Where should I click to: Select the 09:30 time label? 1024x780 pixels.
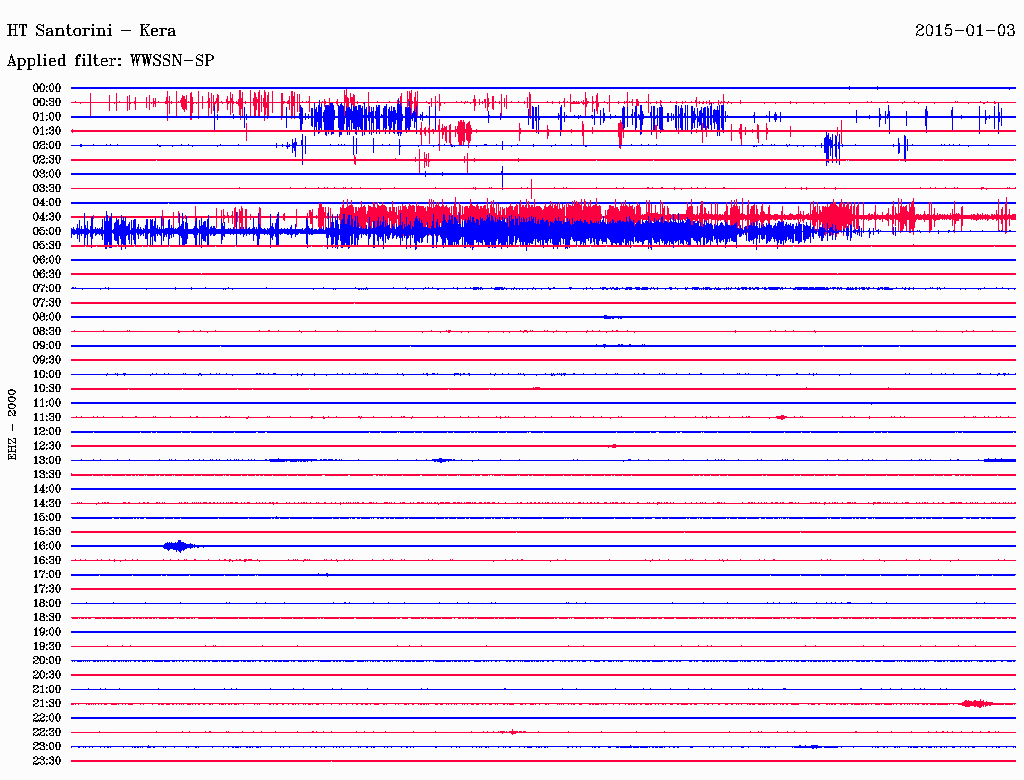click(47, 360)
